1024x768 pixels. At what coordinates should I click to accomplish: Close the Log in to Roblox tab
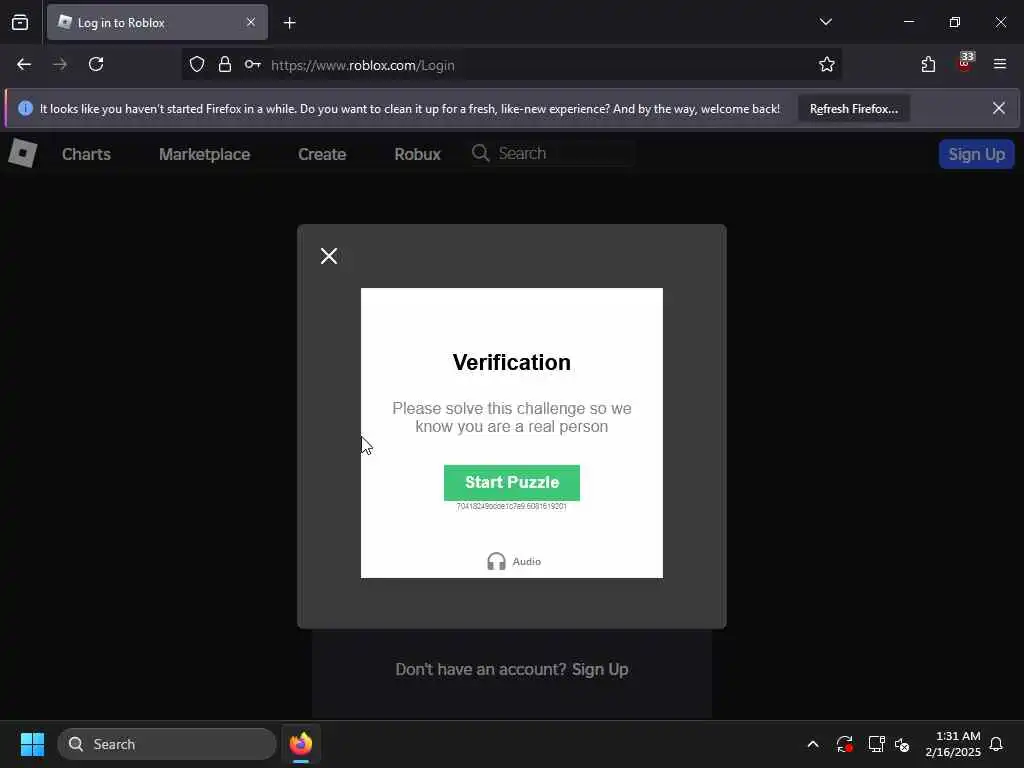click(251, 22)
